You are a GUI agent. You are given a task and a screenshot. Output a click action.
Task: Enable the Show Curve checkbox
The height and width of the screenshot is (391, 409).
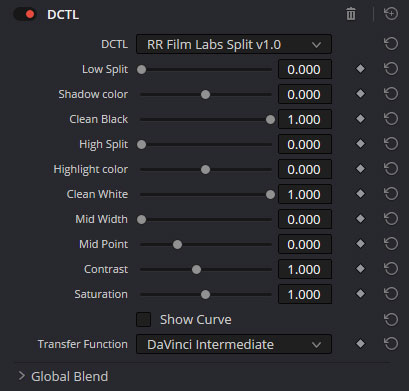pos(143,319)
